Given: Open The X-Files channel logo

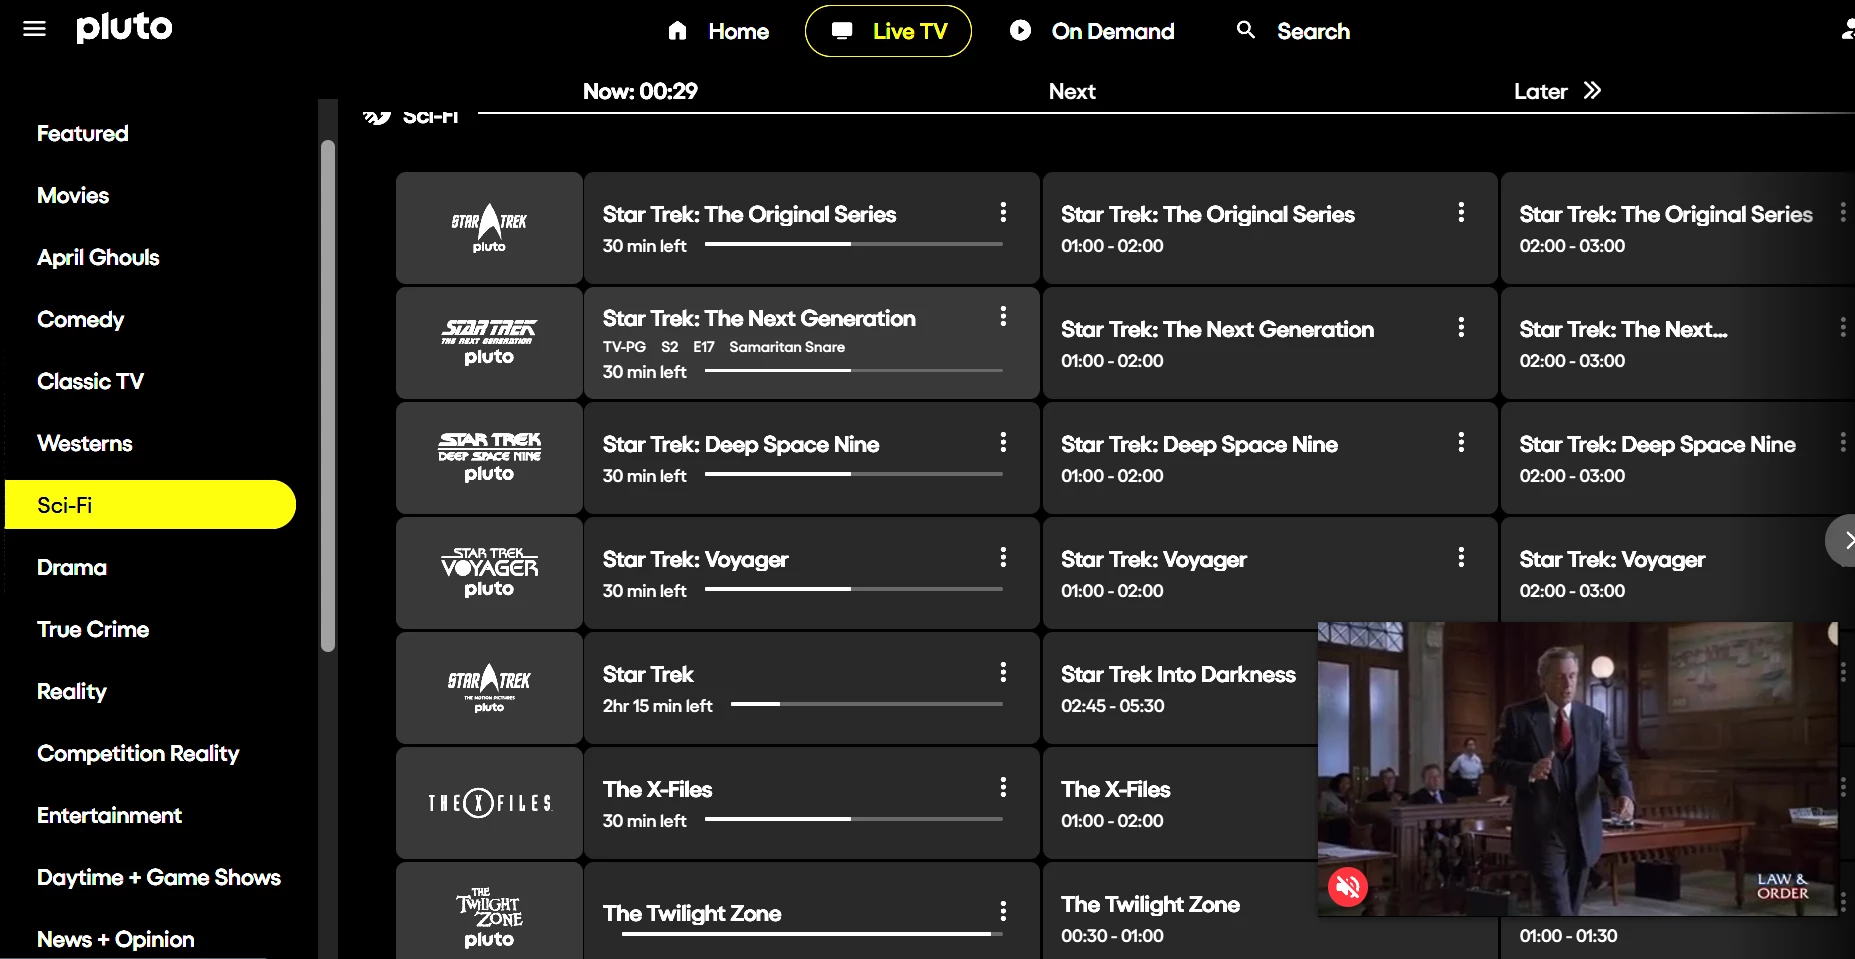Looking at the screenshot, I should [x=489, y=803].
